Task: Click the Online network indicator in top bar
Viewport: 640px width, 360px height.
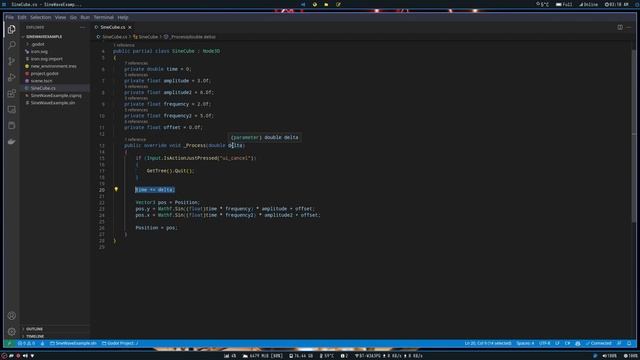Action: tap(588, 4)
